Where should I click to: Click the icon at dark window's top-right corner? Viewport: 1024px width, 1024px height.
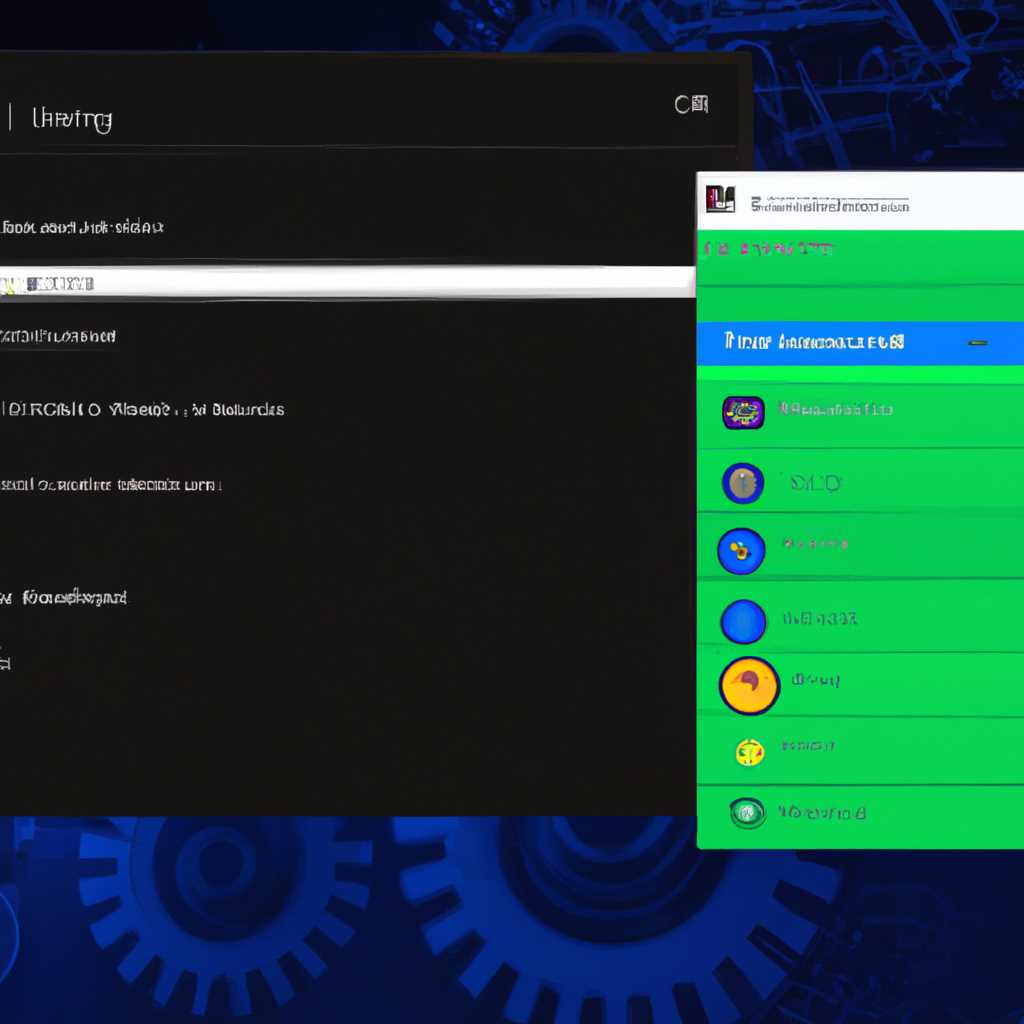coord(691,104)
